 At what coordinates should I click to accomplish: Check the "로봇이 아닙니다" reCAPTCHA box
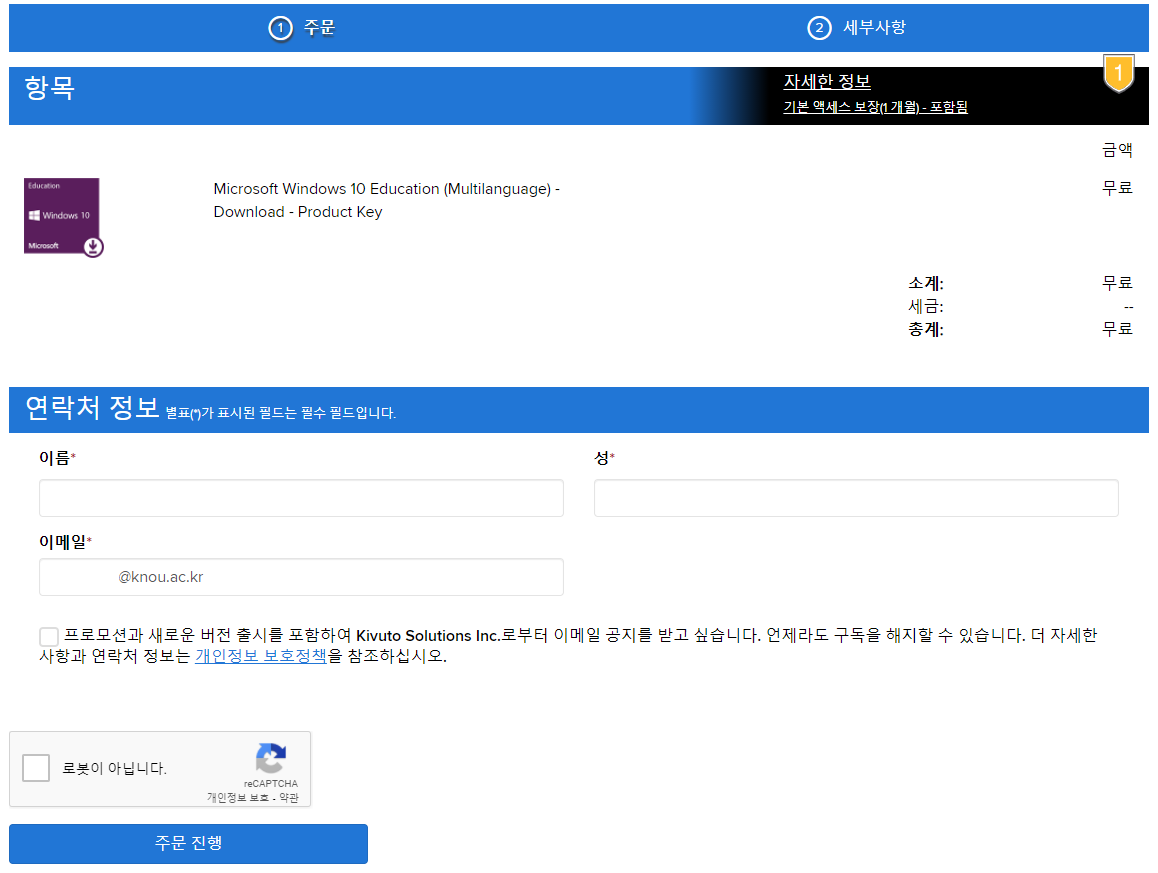[35, 768]
